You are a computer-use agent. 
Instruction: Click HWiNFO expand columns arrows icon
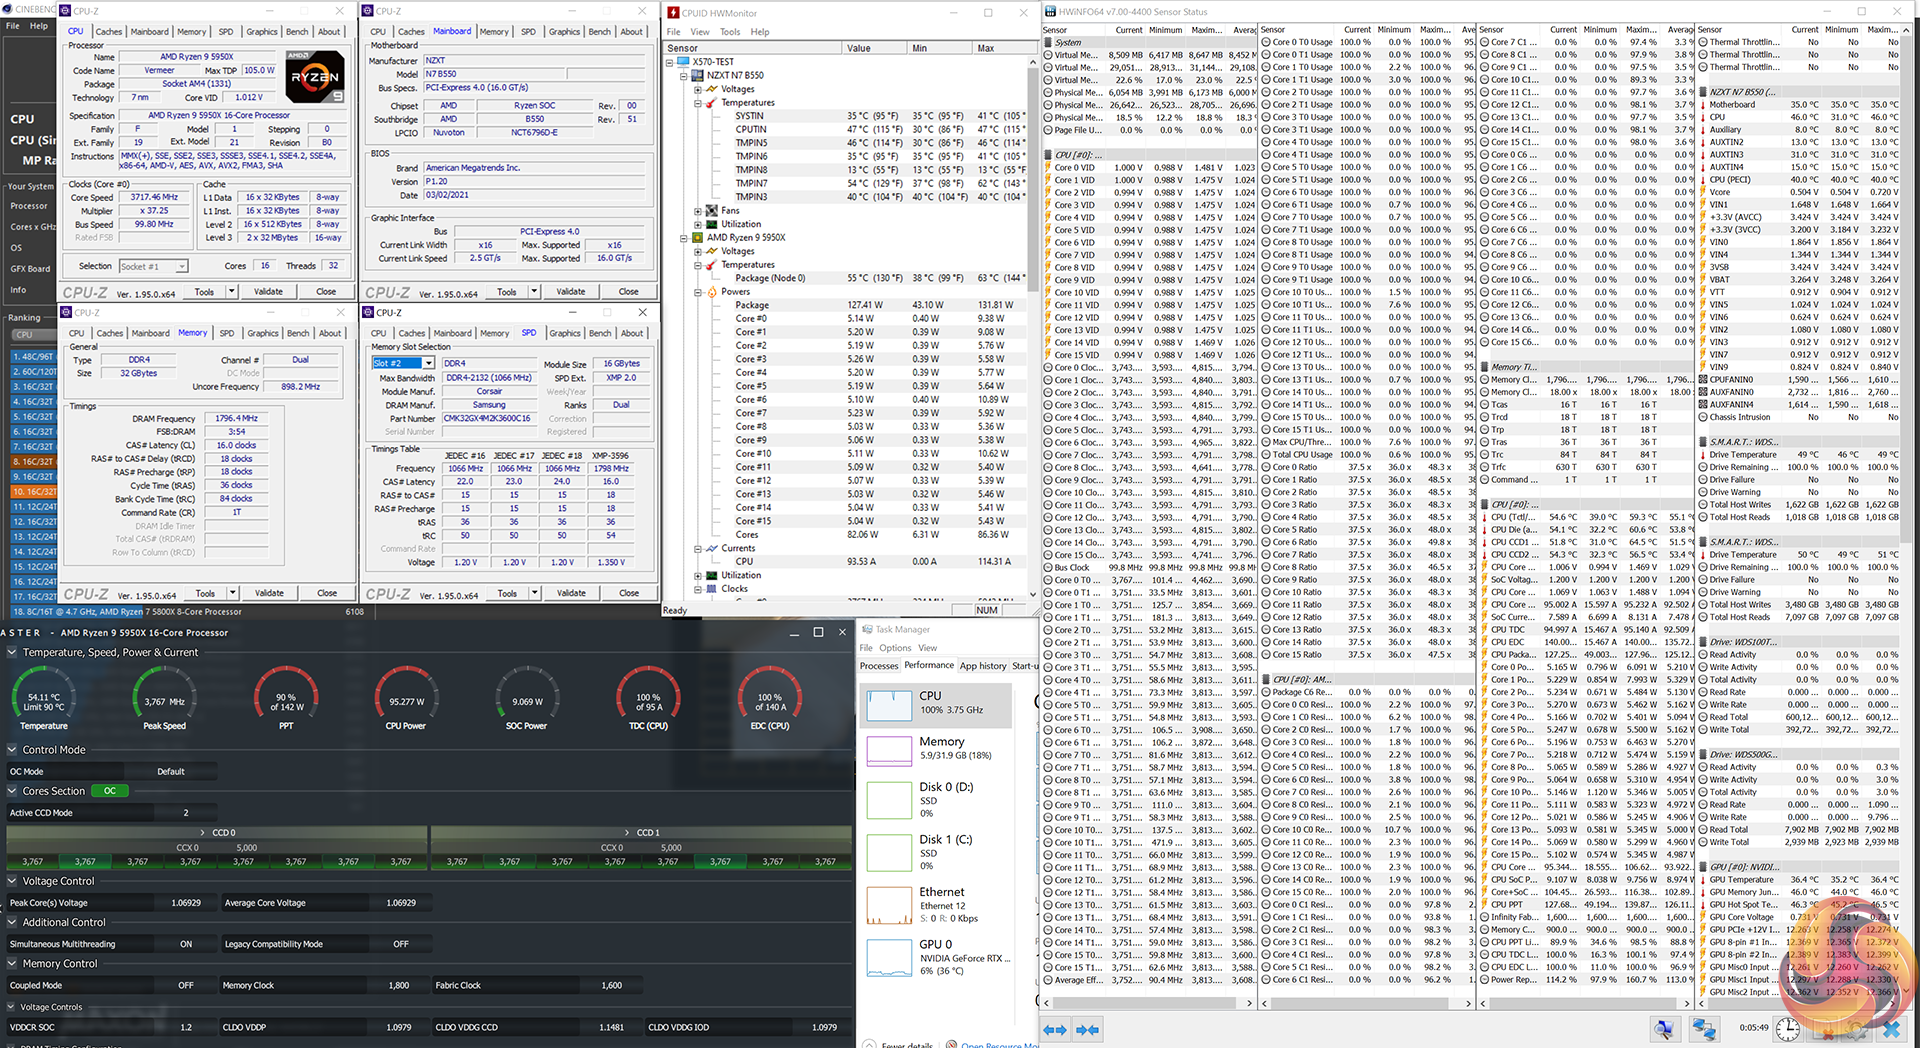(1055, 1029)
